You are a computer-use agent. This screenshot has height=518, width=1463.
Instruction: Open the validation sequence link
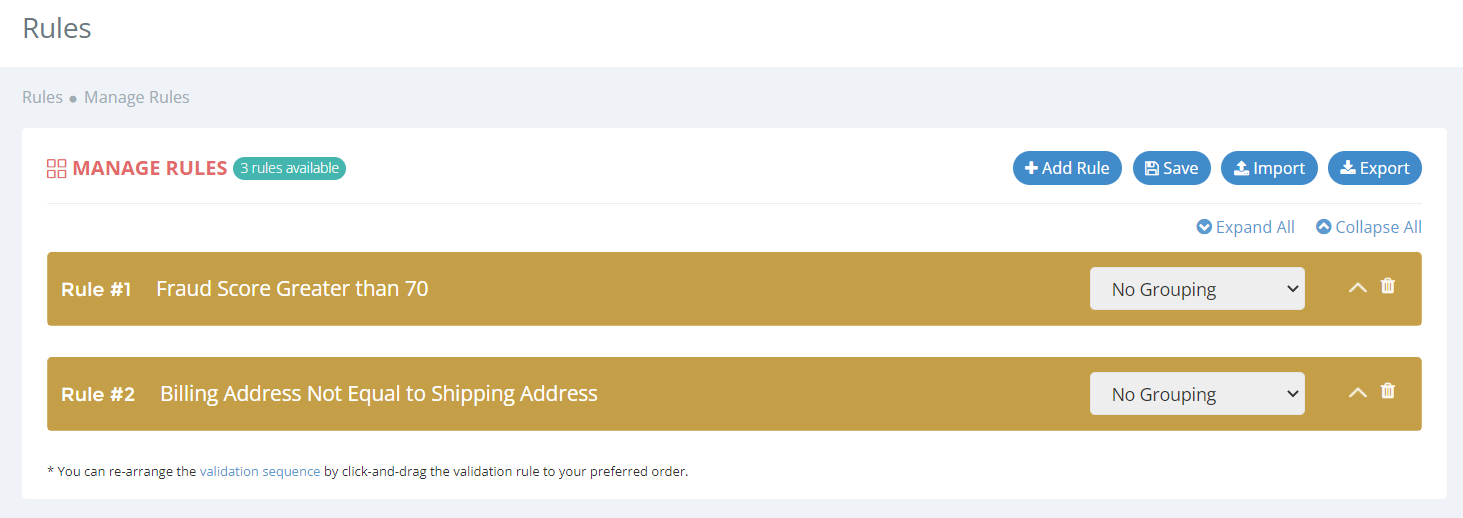click(x=260, y=471)
